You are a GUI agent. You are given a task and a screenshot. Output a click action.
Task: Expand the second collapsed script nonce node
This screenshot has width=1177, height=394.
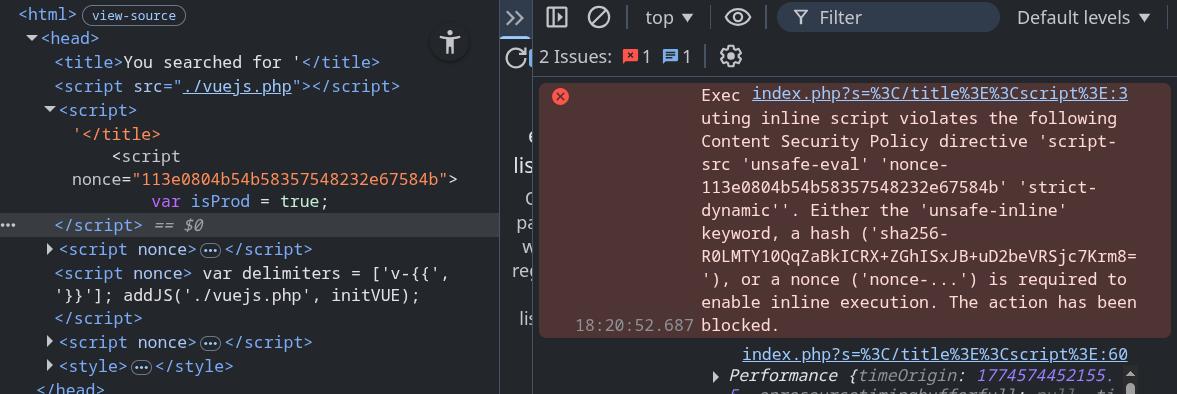[x=50, y=342]
